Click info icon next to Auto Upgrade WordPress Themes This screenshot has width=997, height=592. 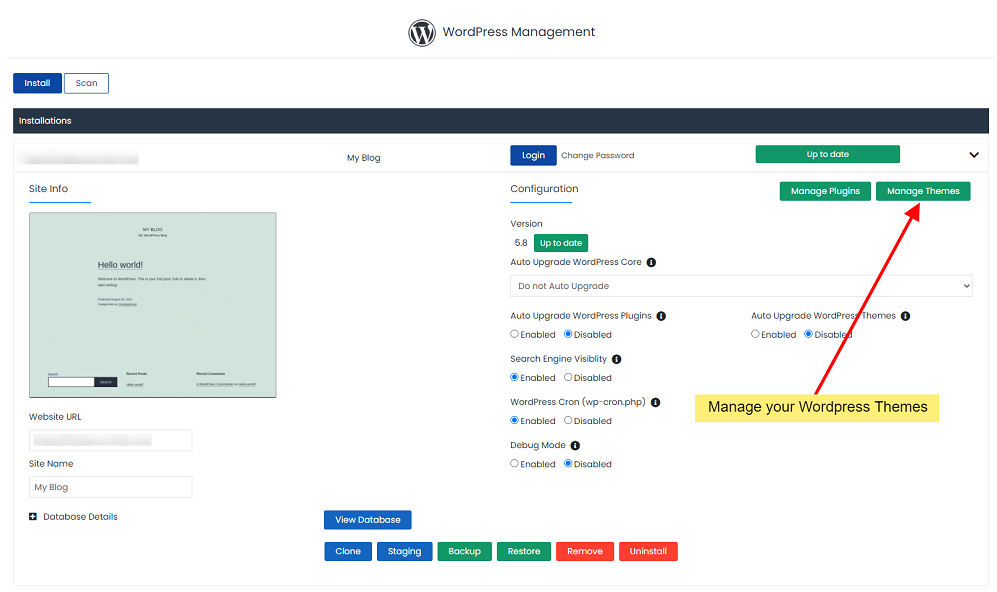pyautogui.click(x=905, y=315)
